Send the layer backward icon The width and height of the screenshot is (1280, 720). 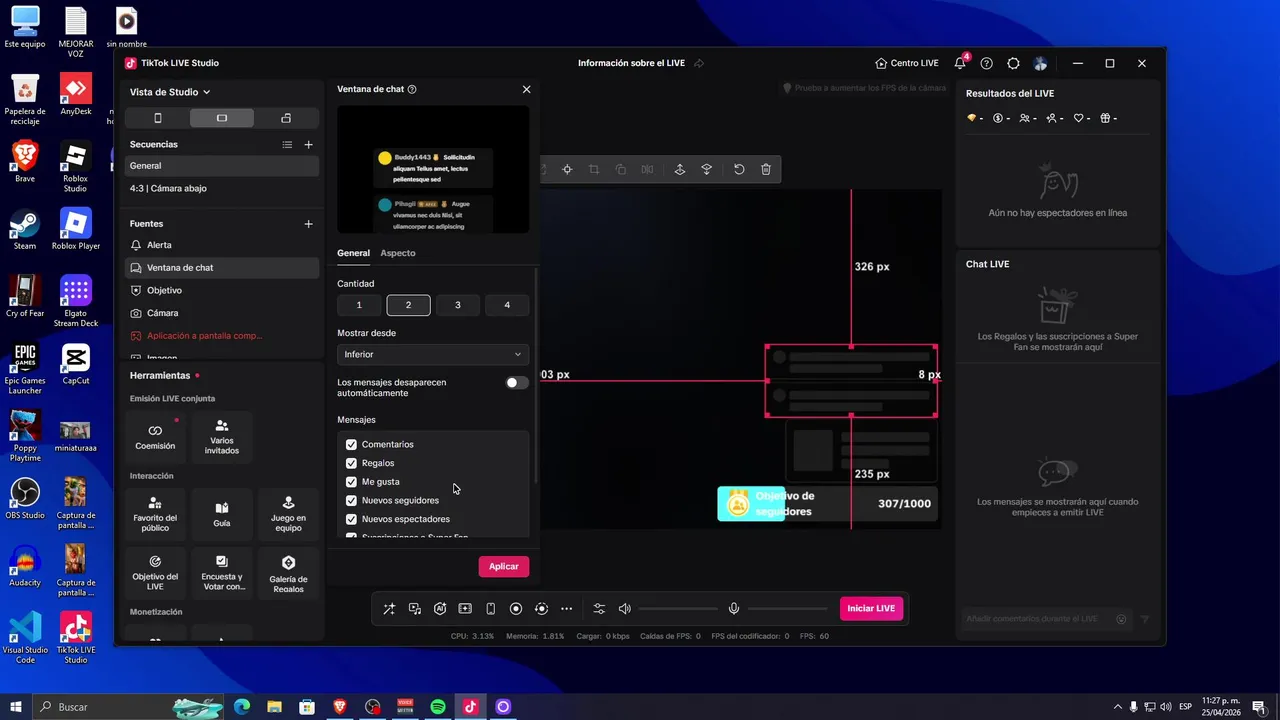coord(706,170)
